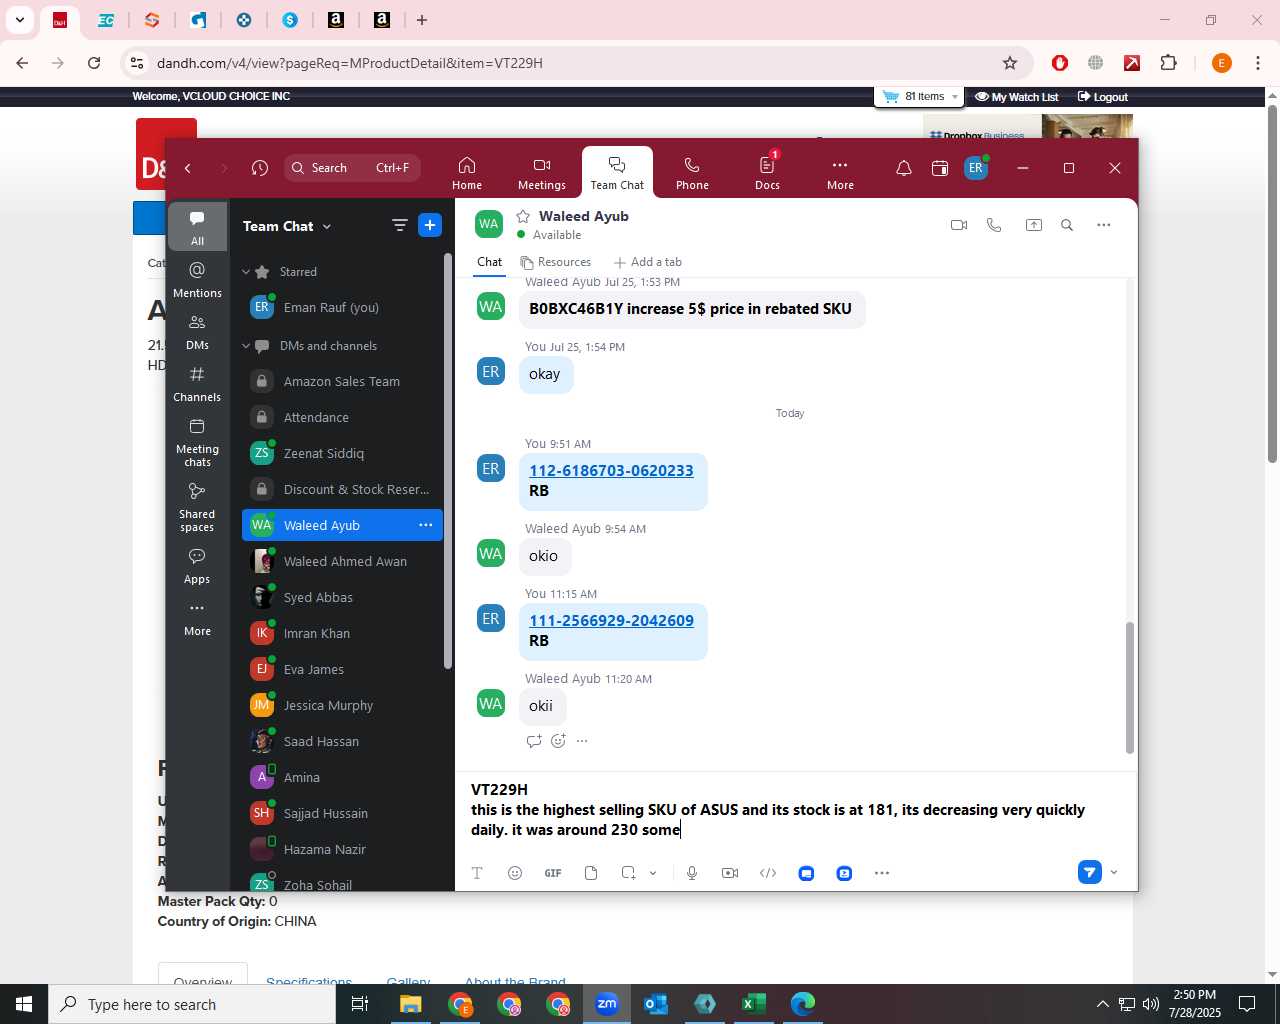Open Excel from the taskbar

[x=753, y=1004]
